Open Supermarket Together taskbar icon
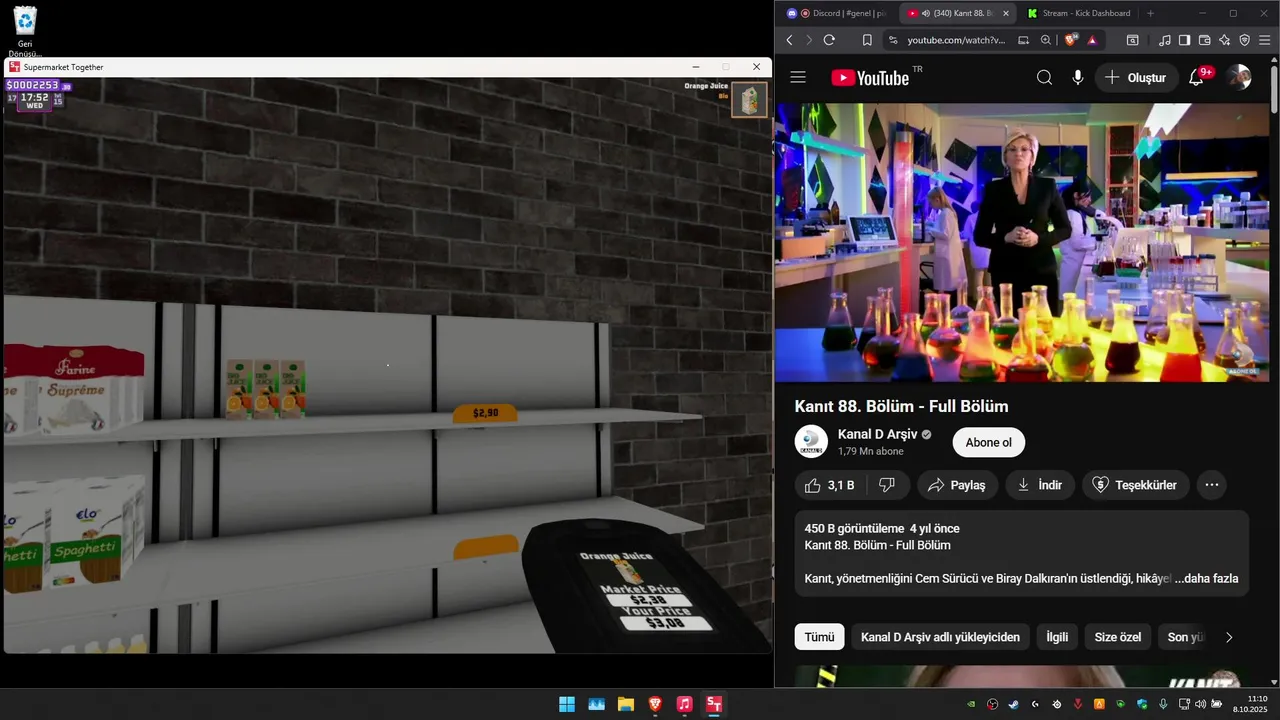The height and width of the screenshot is (720, 1280). [714, 704]
